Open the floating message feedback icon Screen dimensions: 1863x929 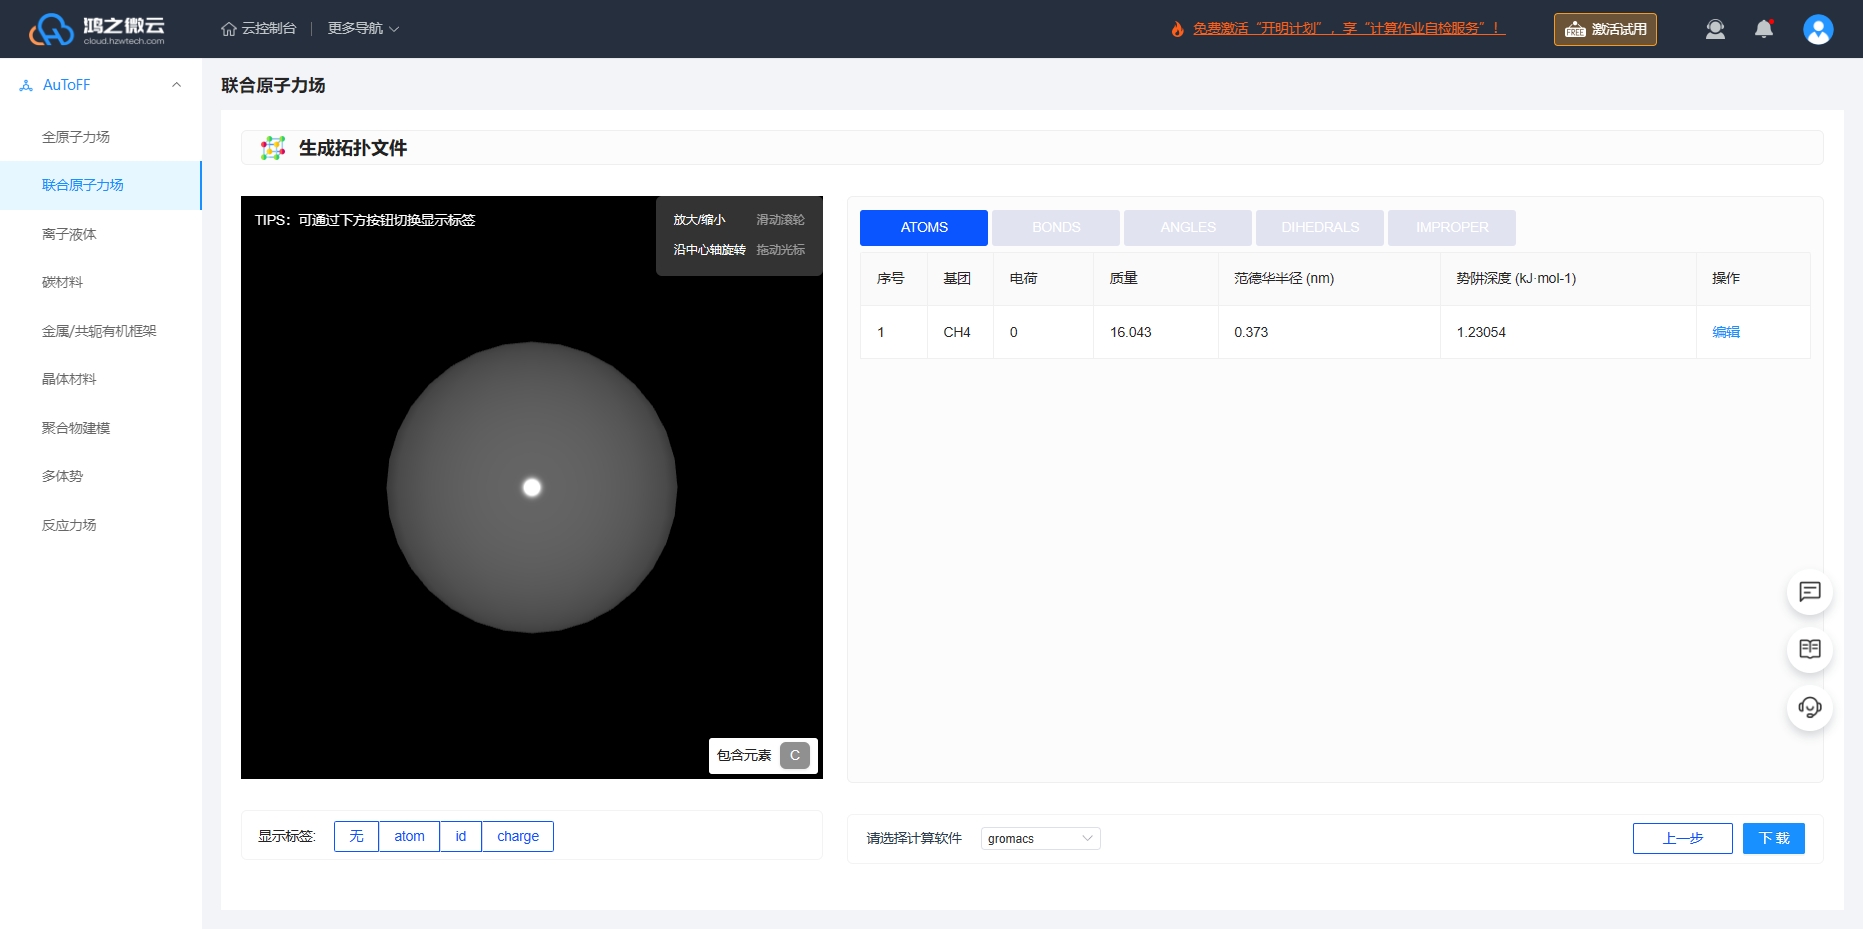1810,592
